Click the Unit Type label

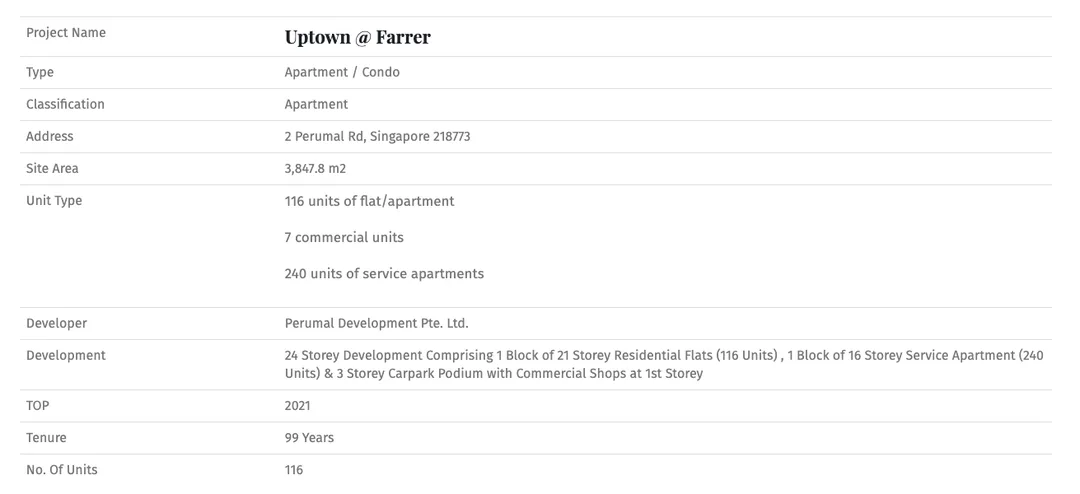tap(54, 201)
